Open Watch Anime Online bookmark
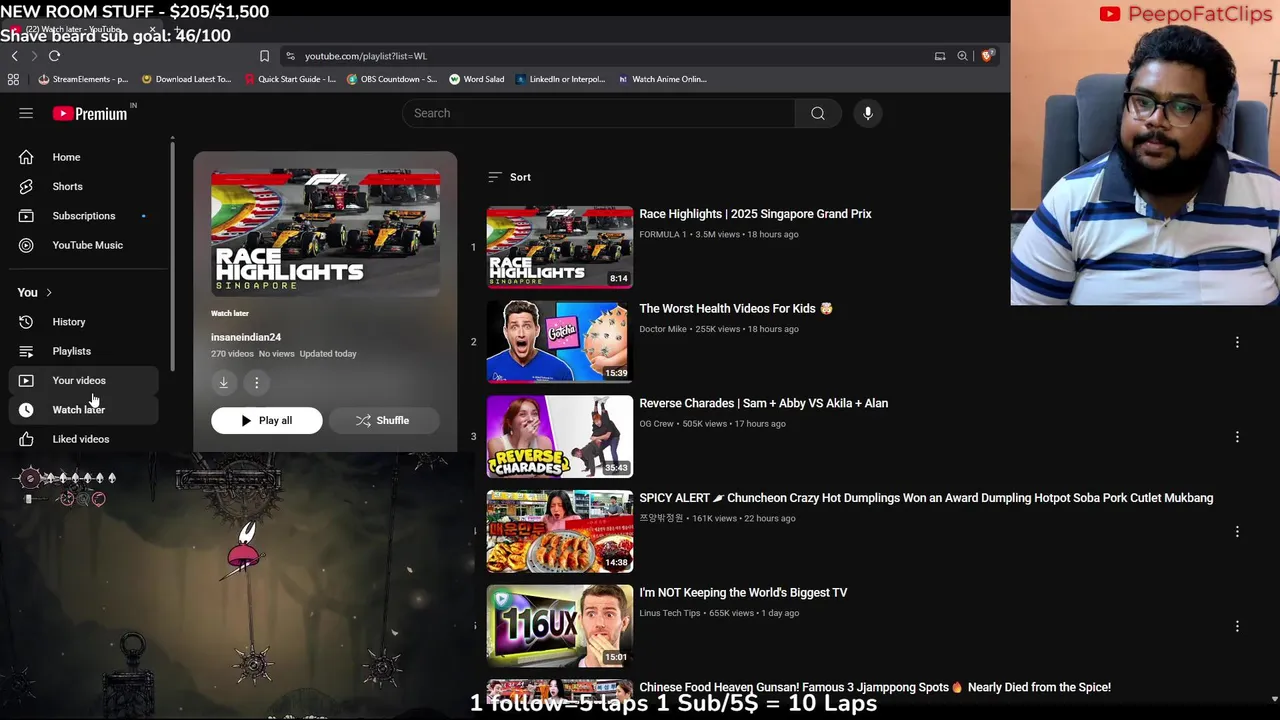Viewport: 1280px width, 720px height. 662,79
